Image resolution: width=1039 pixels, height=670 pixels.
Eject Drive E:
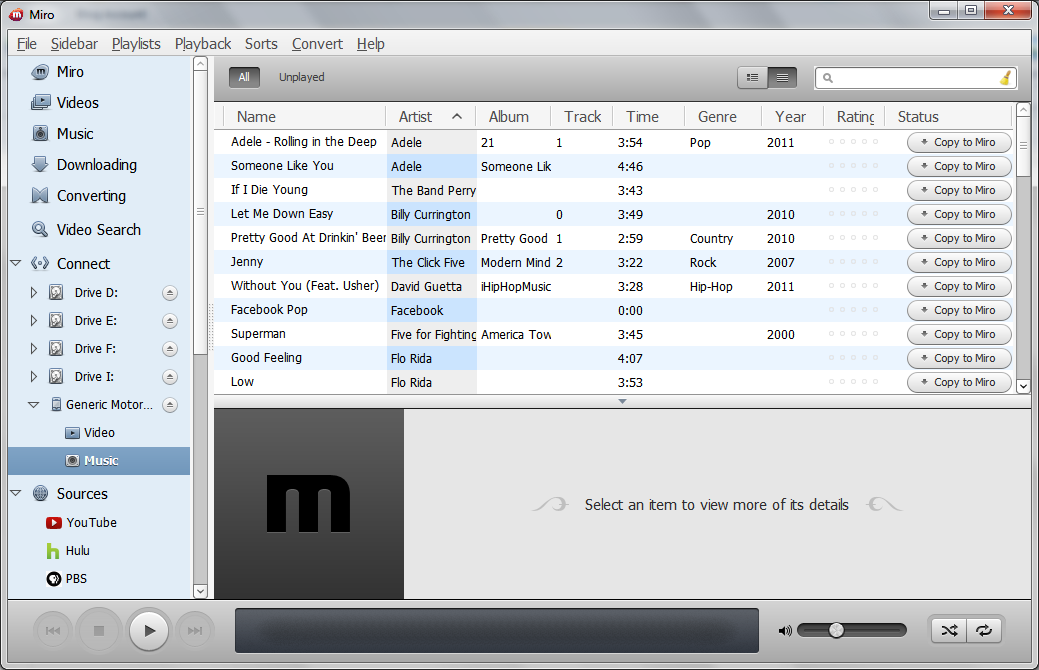click(170, 321)
